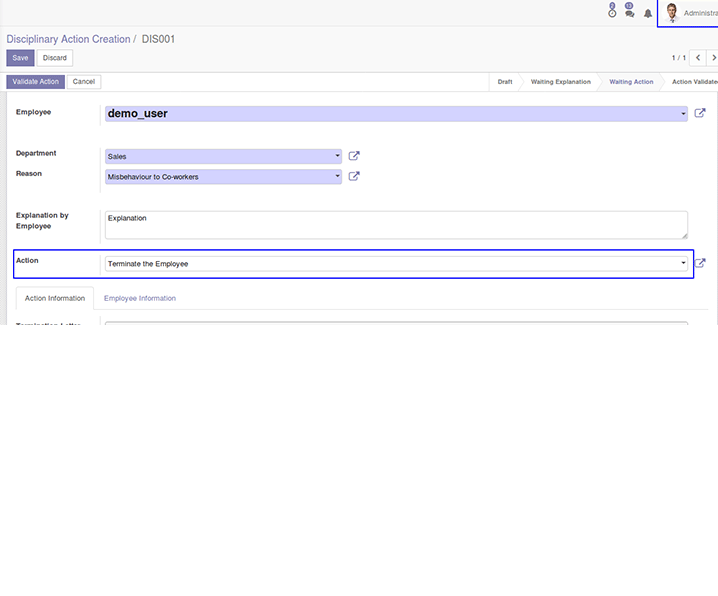This screenshot has height=596, width=718.
Task: Expand the Action Terminate the Employee dropdown
Action: point(683,263)
